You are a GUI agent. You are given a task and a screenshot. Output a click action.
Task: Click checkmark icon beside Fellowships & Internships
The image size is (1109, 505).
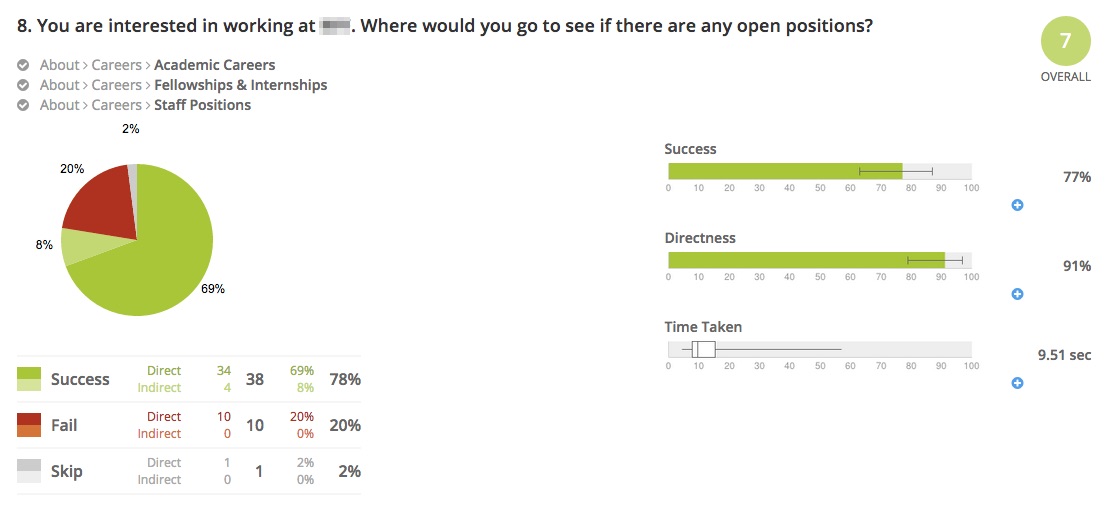coord(23,85)
